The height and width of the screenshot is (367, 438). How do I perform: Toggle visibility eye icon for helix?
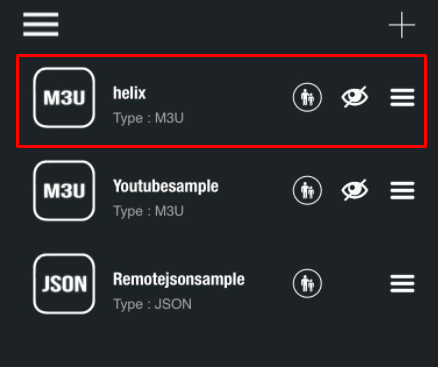[355, 97]
